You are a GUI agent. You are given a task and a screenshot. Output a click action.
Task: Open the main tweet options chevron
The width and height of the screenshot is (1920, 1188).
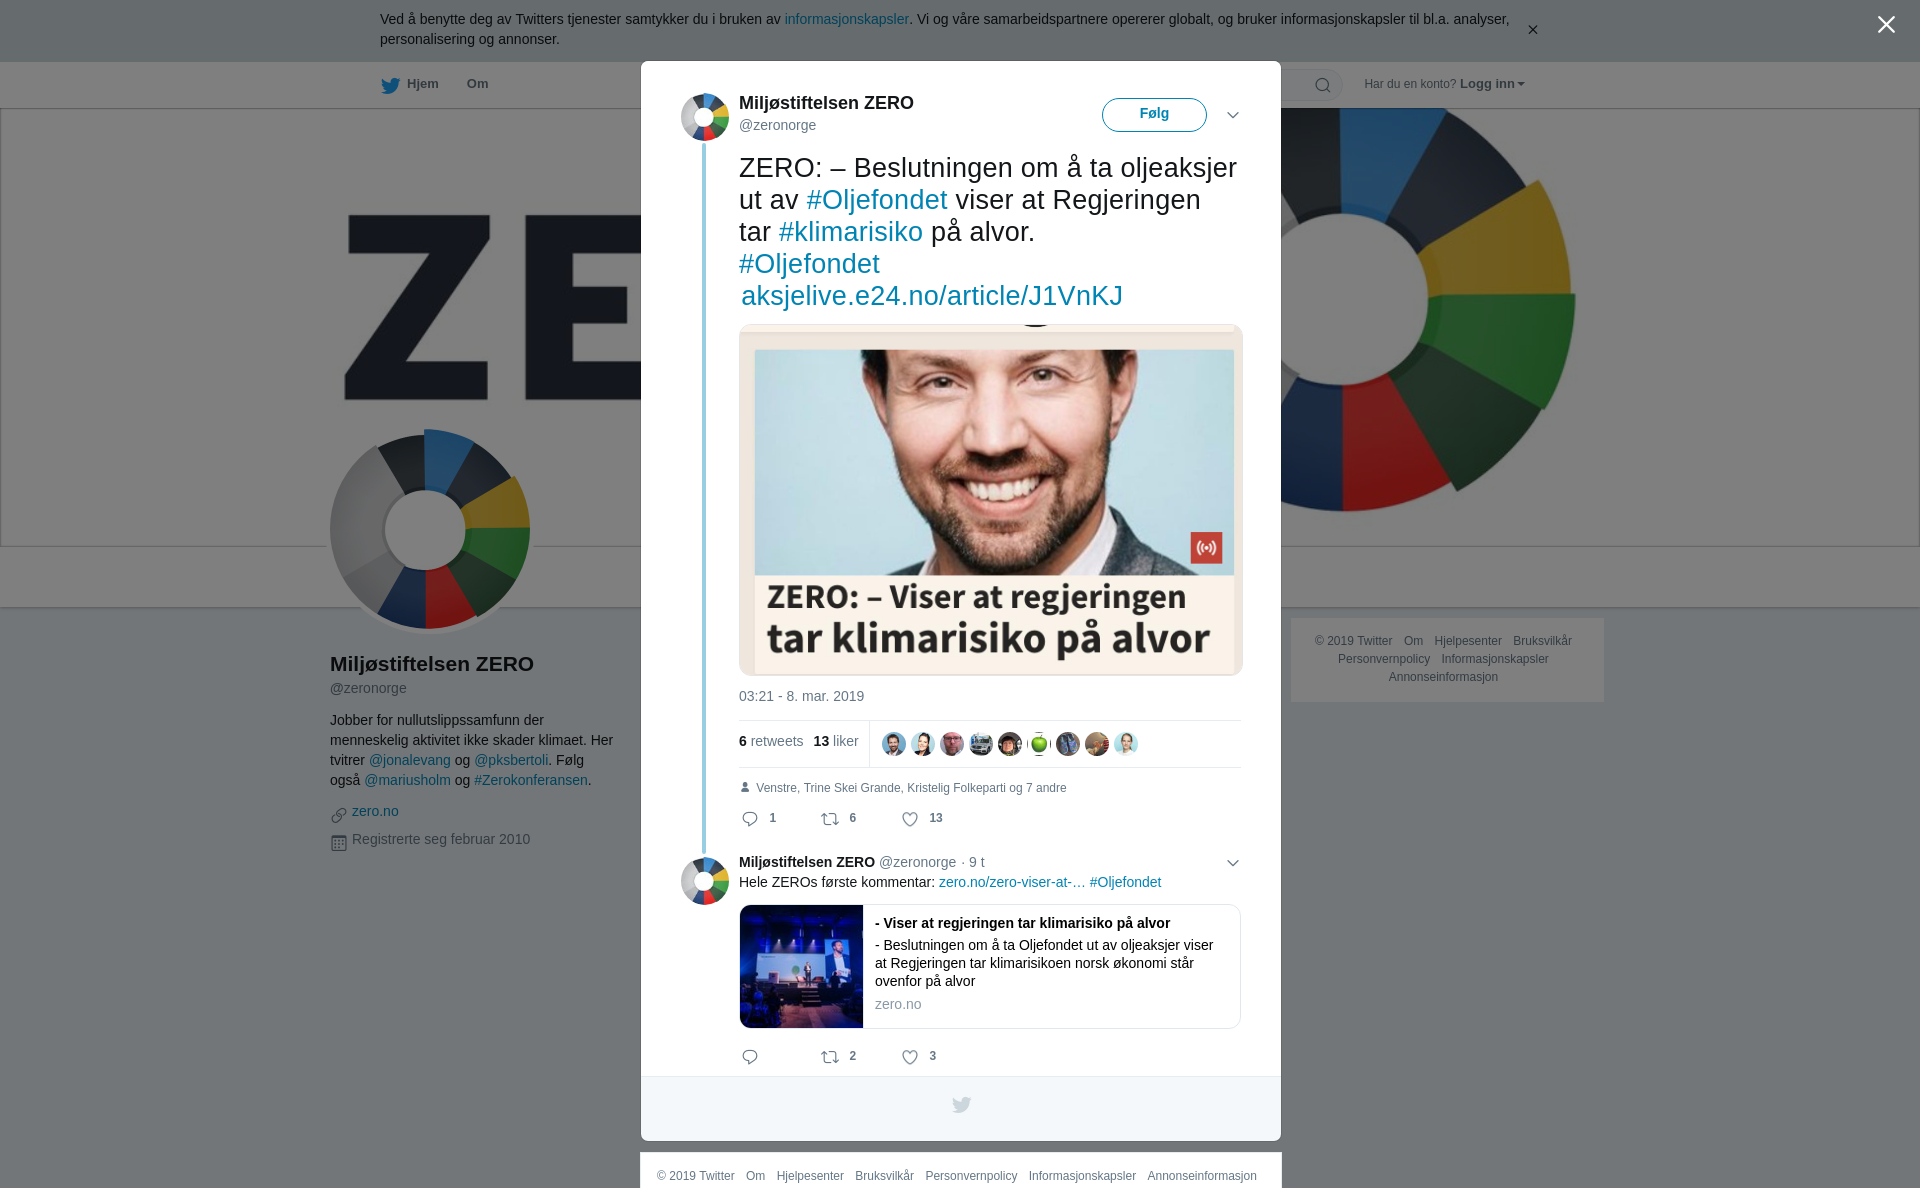click(x=1233, y=115)
